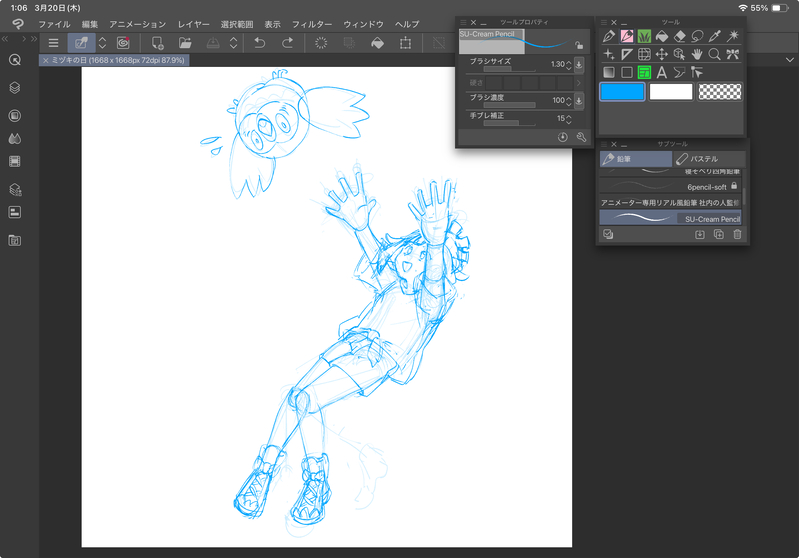Toggle brush size dynamics button

tap(580, 65)
